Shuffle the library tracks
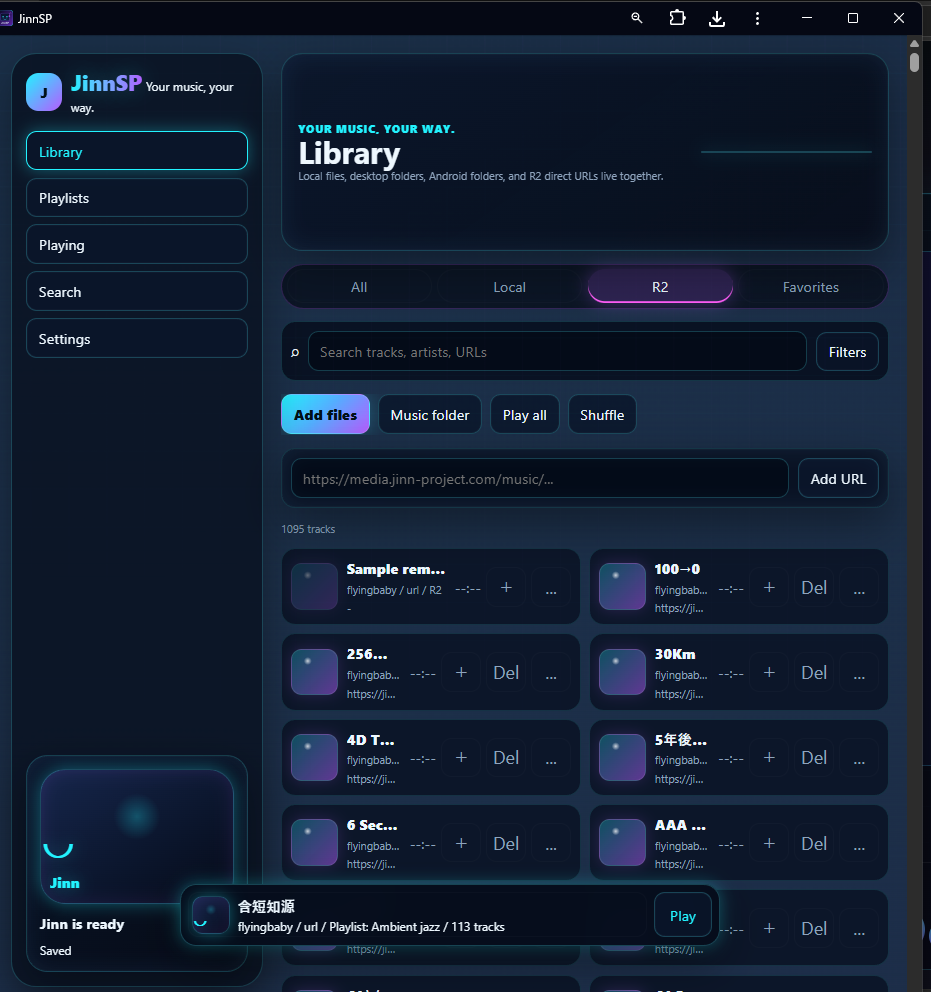Viewport: 931px width, 992px height. click(602, 414)
